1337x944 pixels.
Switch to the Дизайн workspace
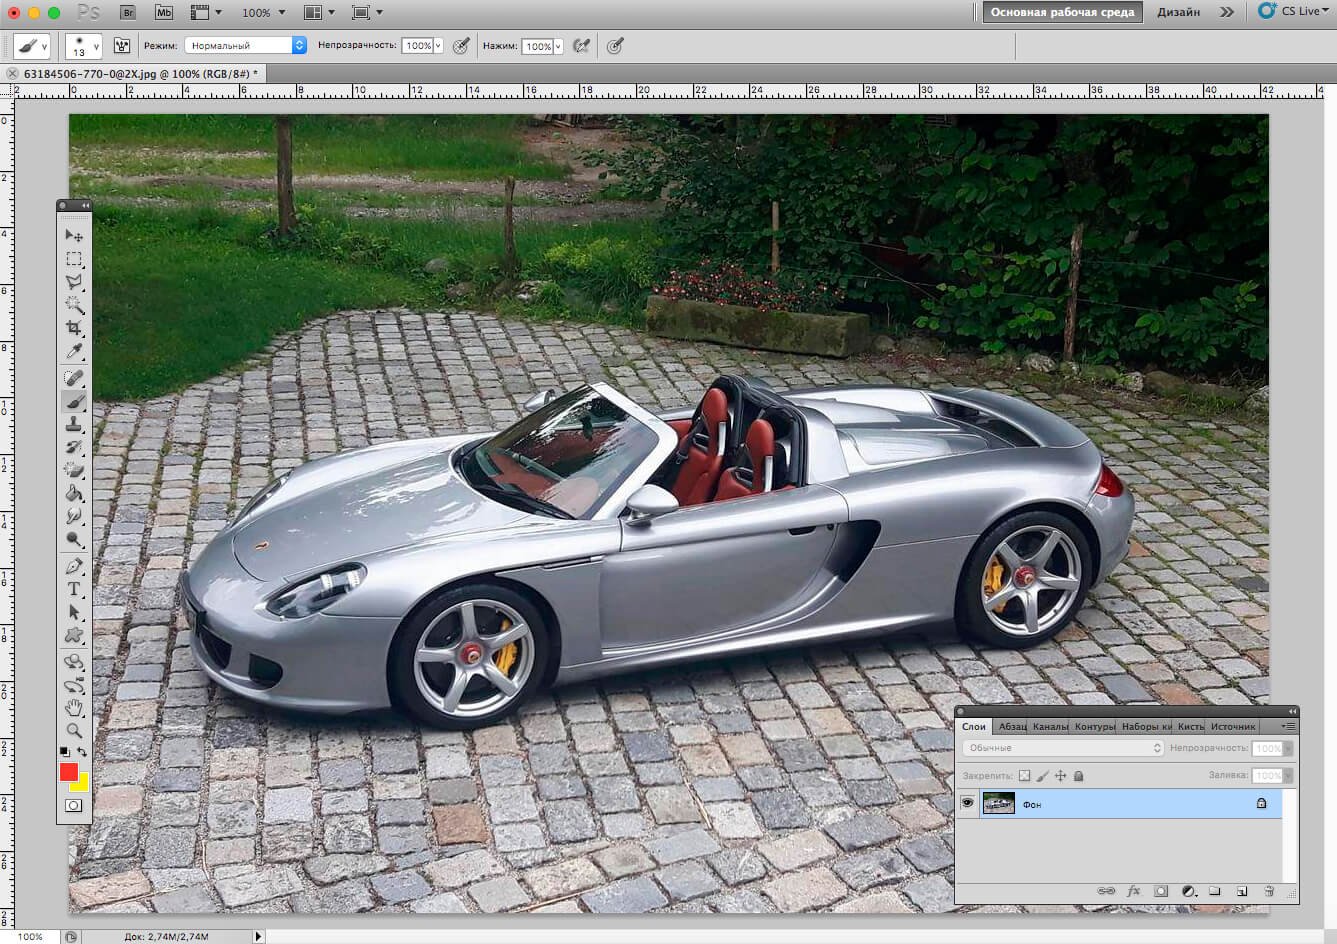[x=1178, y=12]
